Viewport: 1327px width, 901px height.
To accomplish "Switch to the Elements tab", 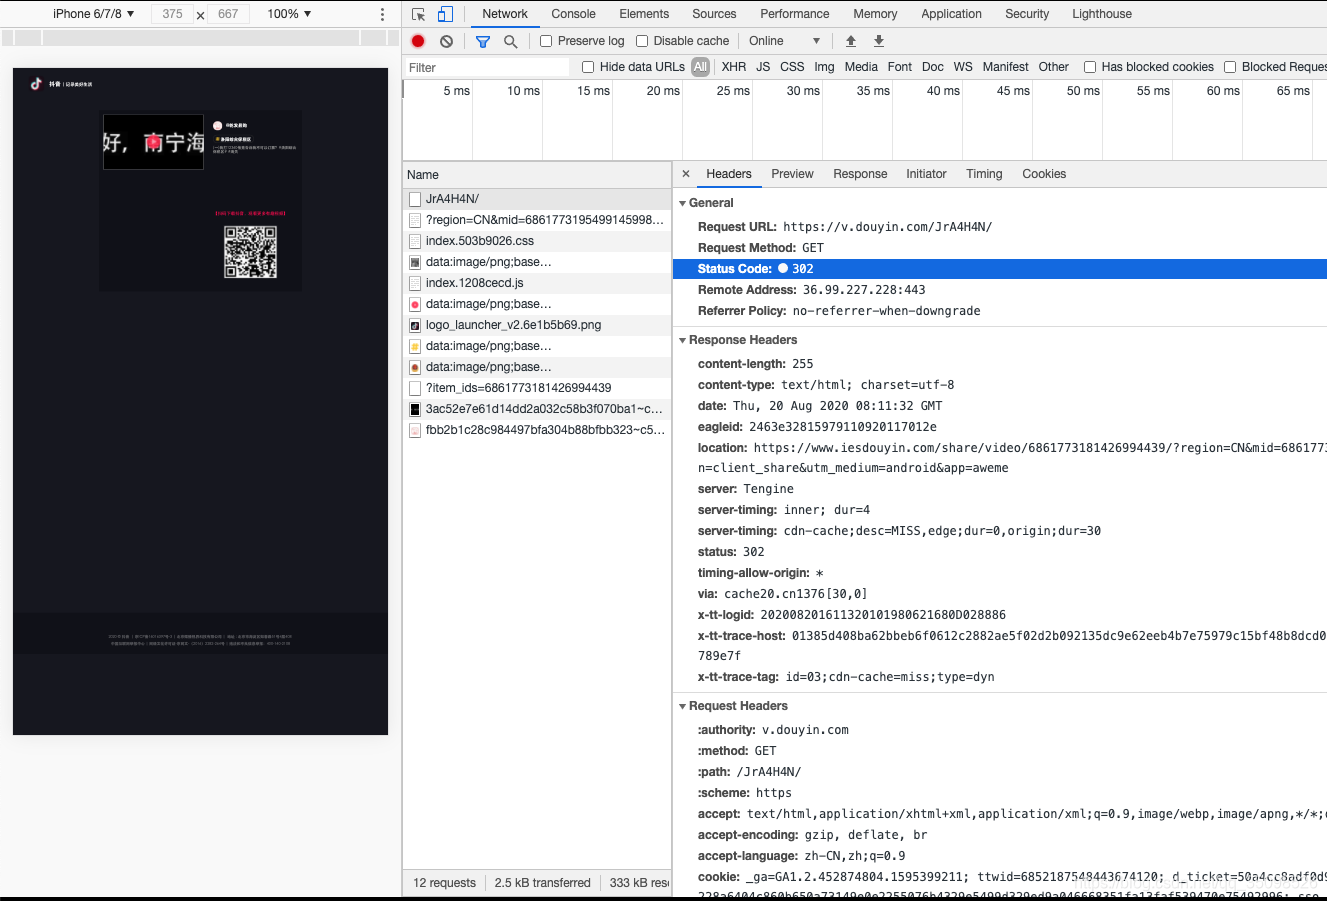I will tap(644, 14).
